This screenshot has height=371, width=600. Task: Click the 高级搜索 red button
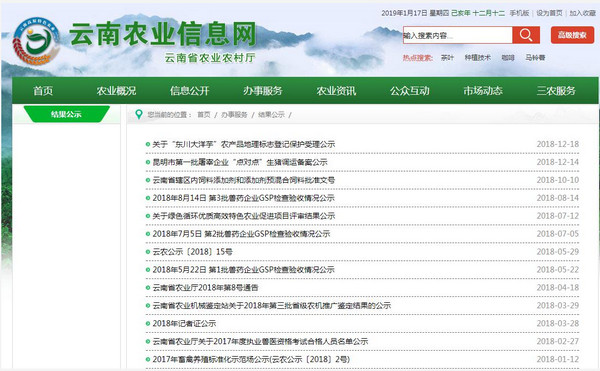pyautogui.click(x=572, y=35)
